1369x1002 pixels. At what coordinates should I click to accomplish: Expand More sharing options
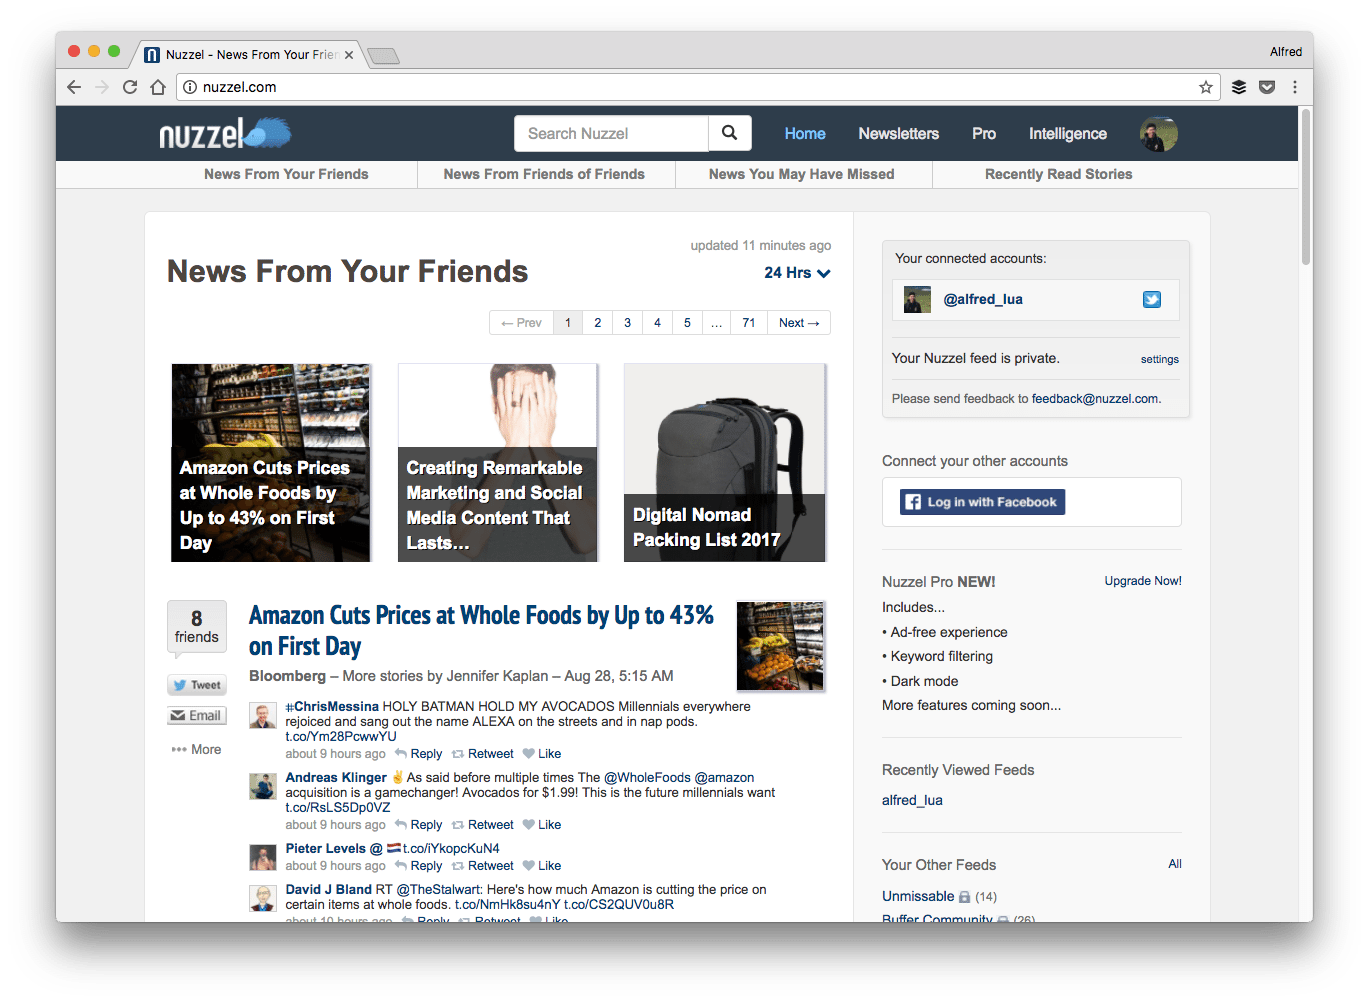(196, 749)
